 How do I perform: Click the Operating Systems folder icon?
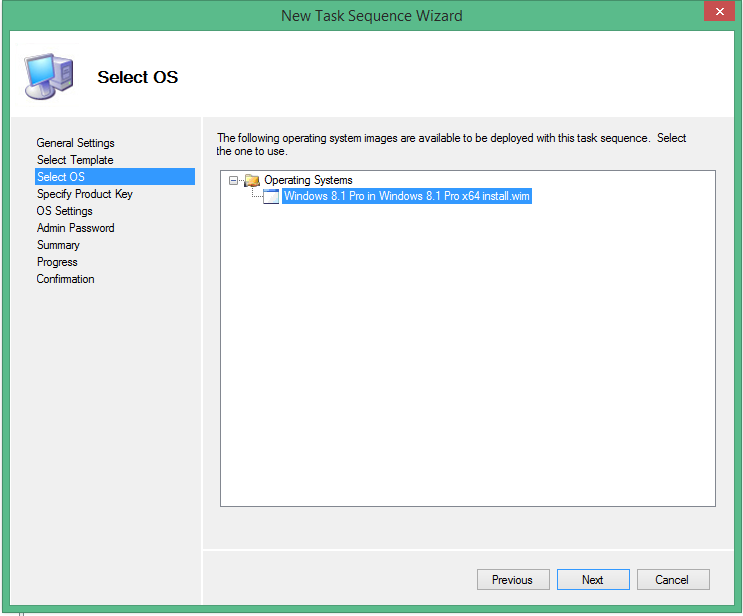[x=252, y=180]
